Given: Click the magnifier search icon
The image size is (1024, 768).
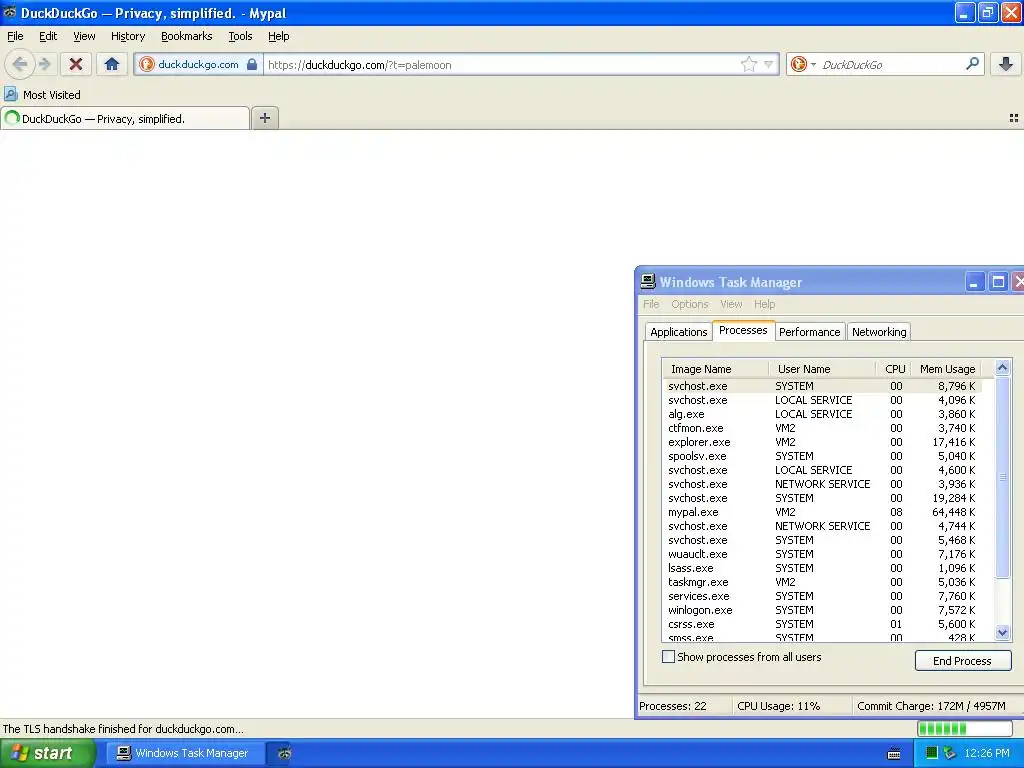Looking at the screenshot, I should [972, 64].
